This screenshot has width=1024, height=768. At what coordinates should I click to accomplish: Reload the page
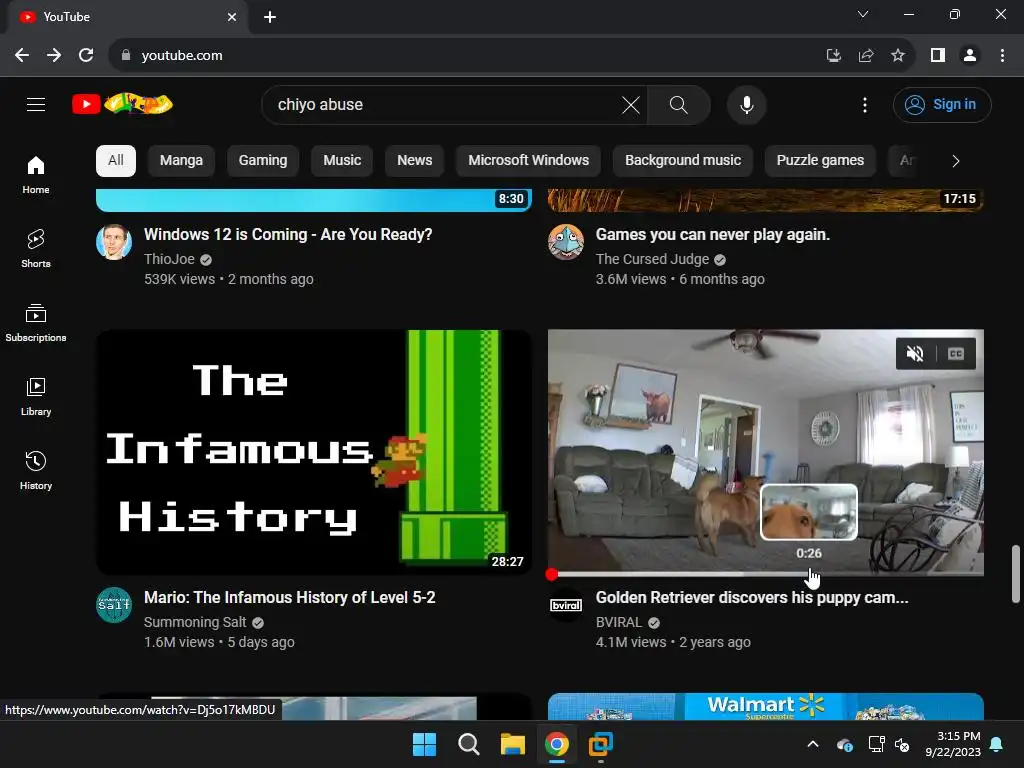click(86, 56)
